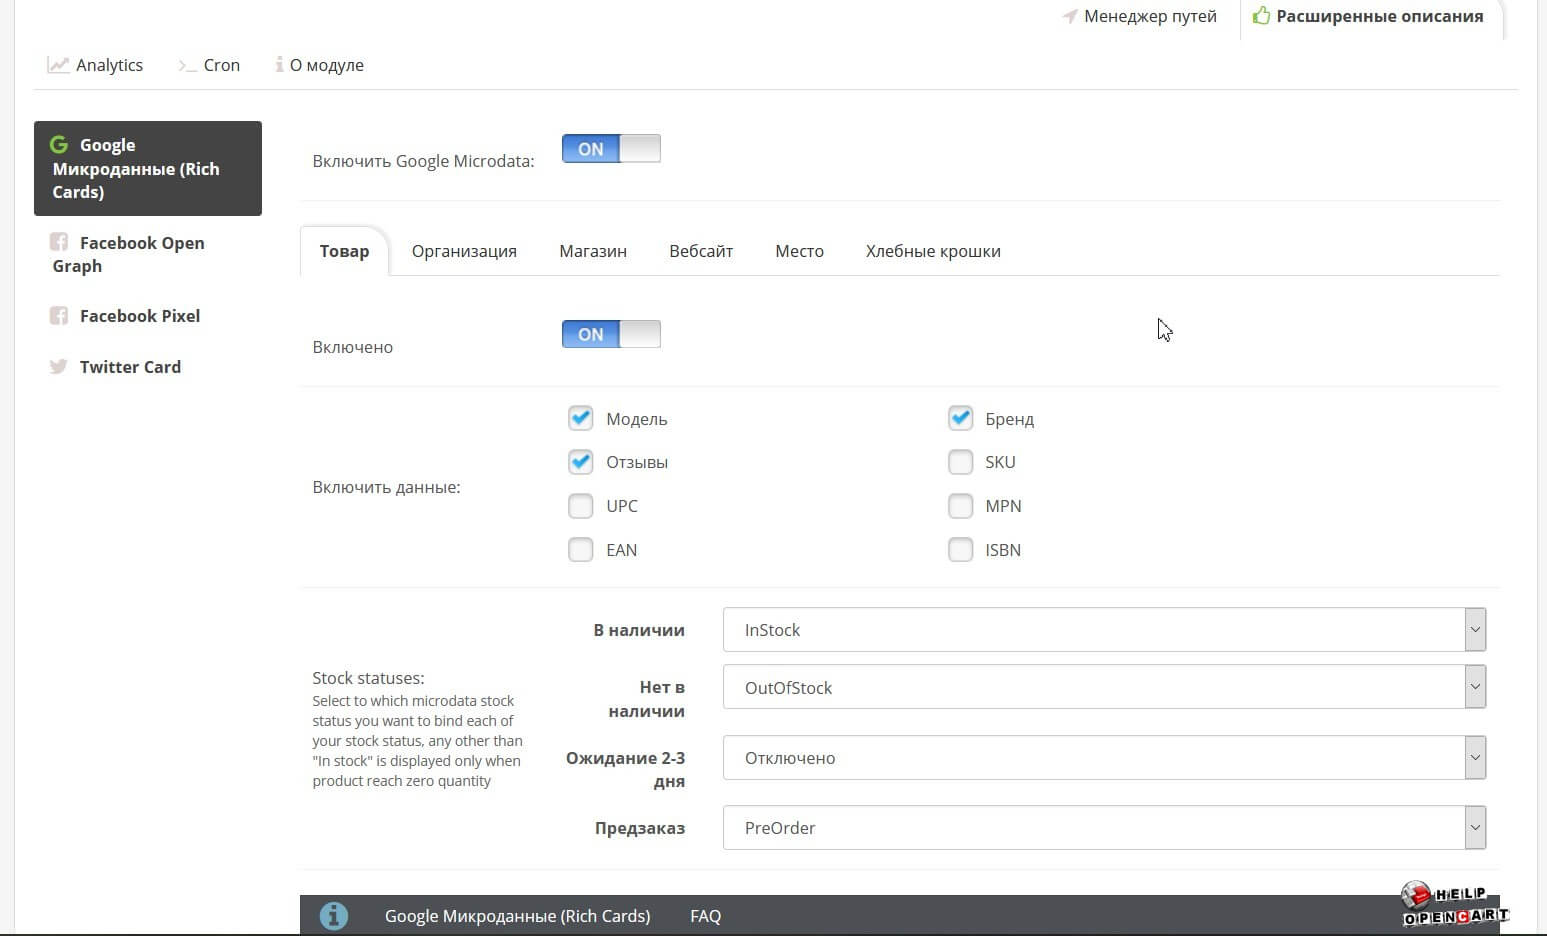Switch to the Организация tab
This screenshot has width=1547, height=936.
click(x=464, y=251)
